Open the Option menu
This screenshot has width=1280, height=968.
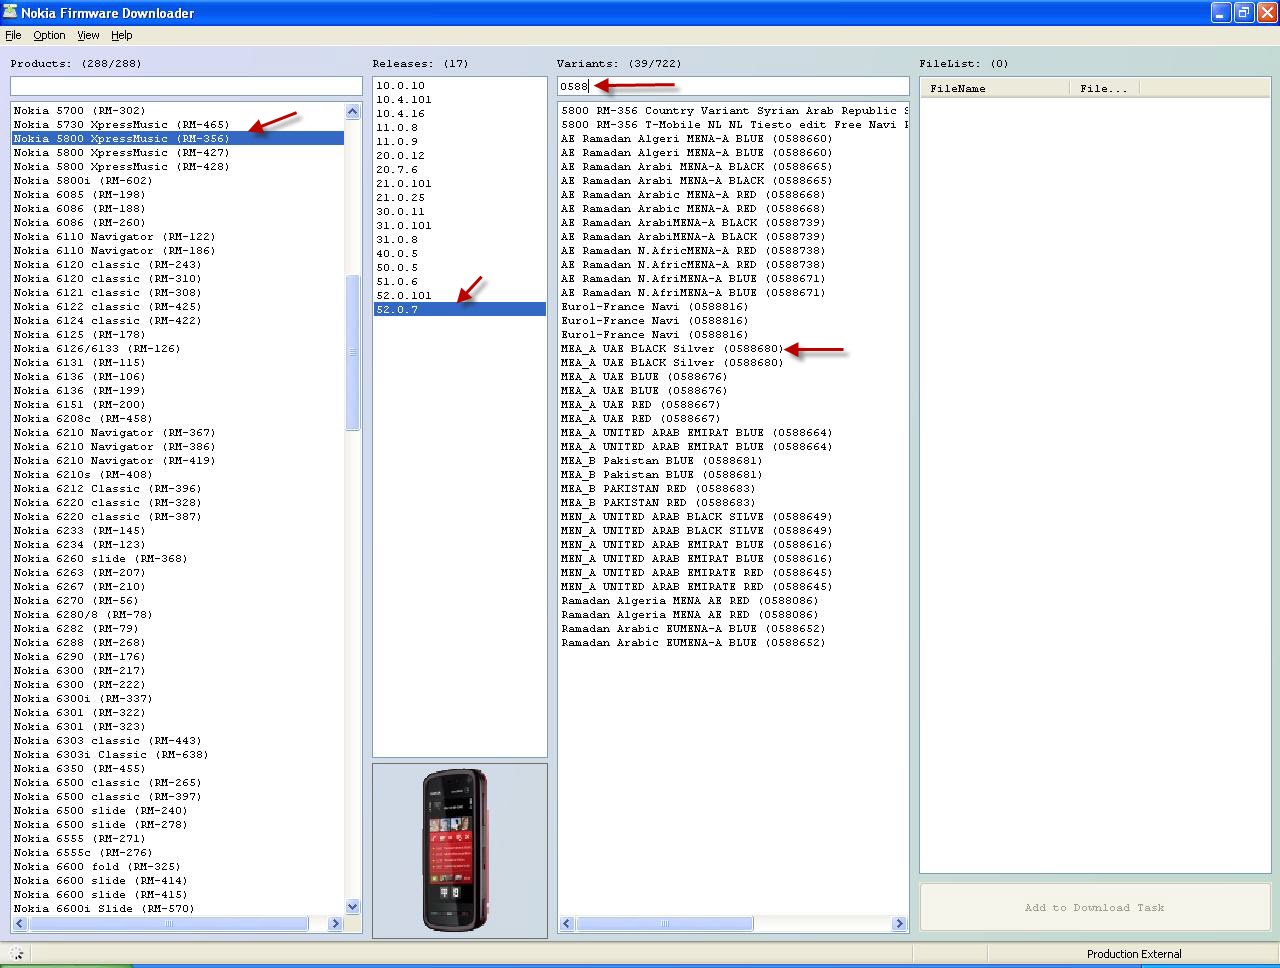tap(49, 35)
